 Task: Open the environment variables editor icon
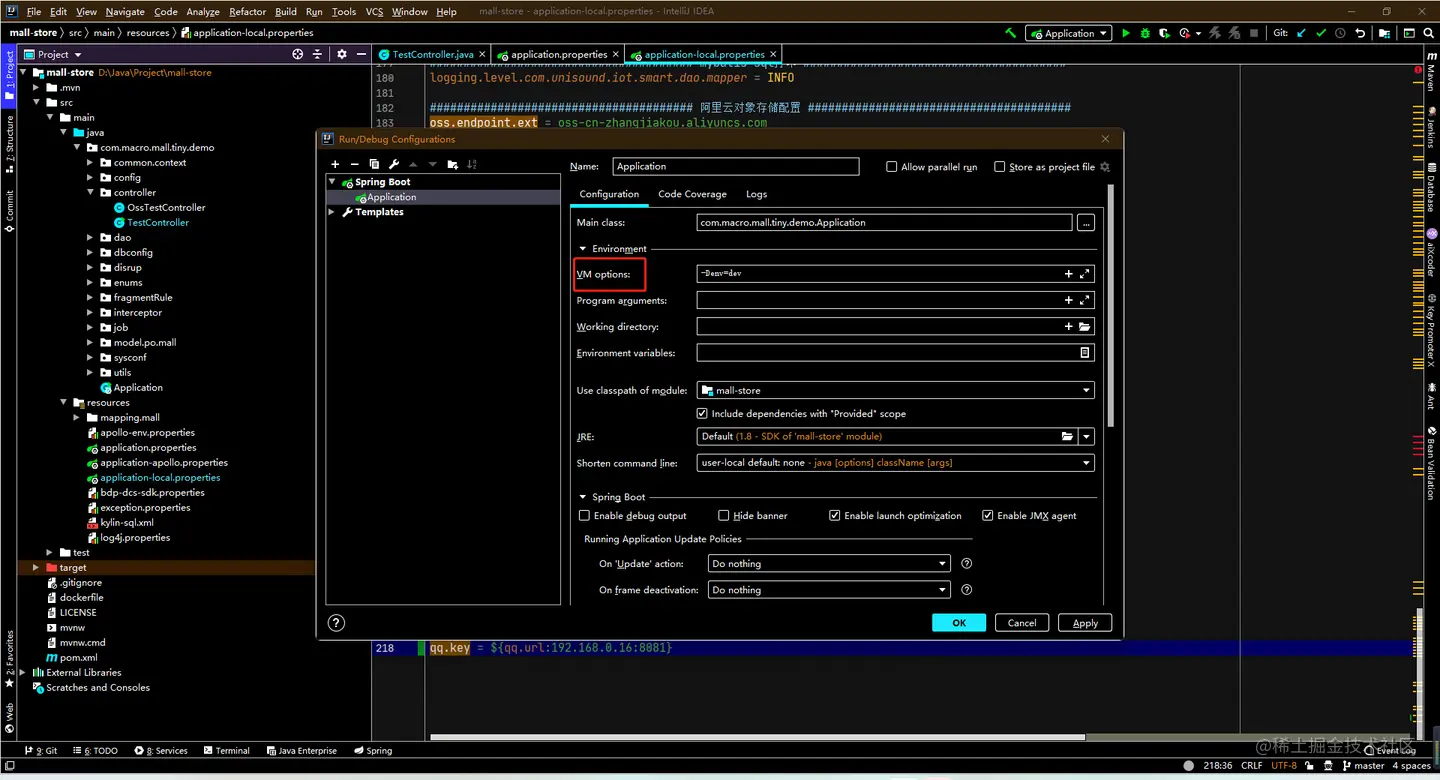click(1085, 353)
